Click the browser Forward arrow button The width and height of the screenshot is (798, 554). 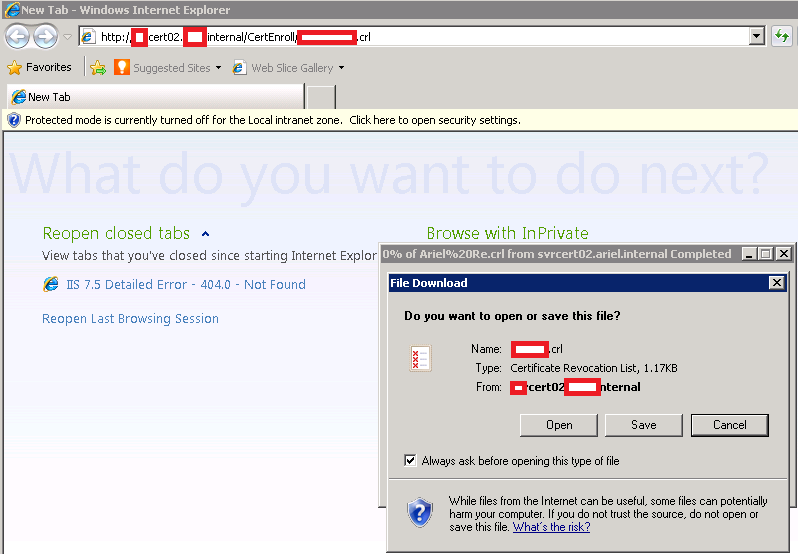pyautogui.click(x=45, y=37)
